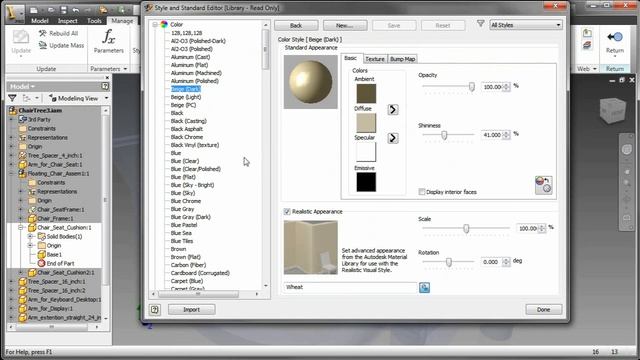The width and height of the screenshot is (640, 360).
Task: Click the Reset button
Action: (x=443, y=25)
